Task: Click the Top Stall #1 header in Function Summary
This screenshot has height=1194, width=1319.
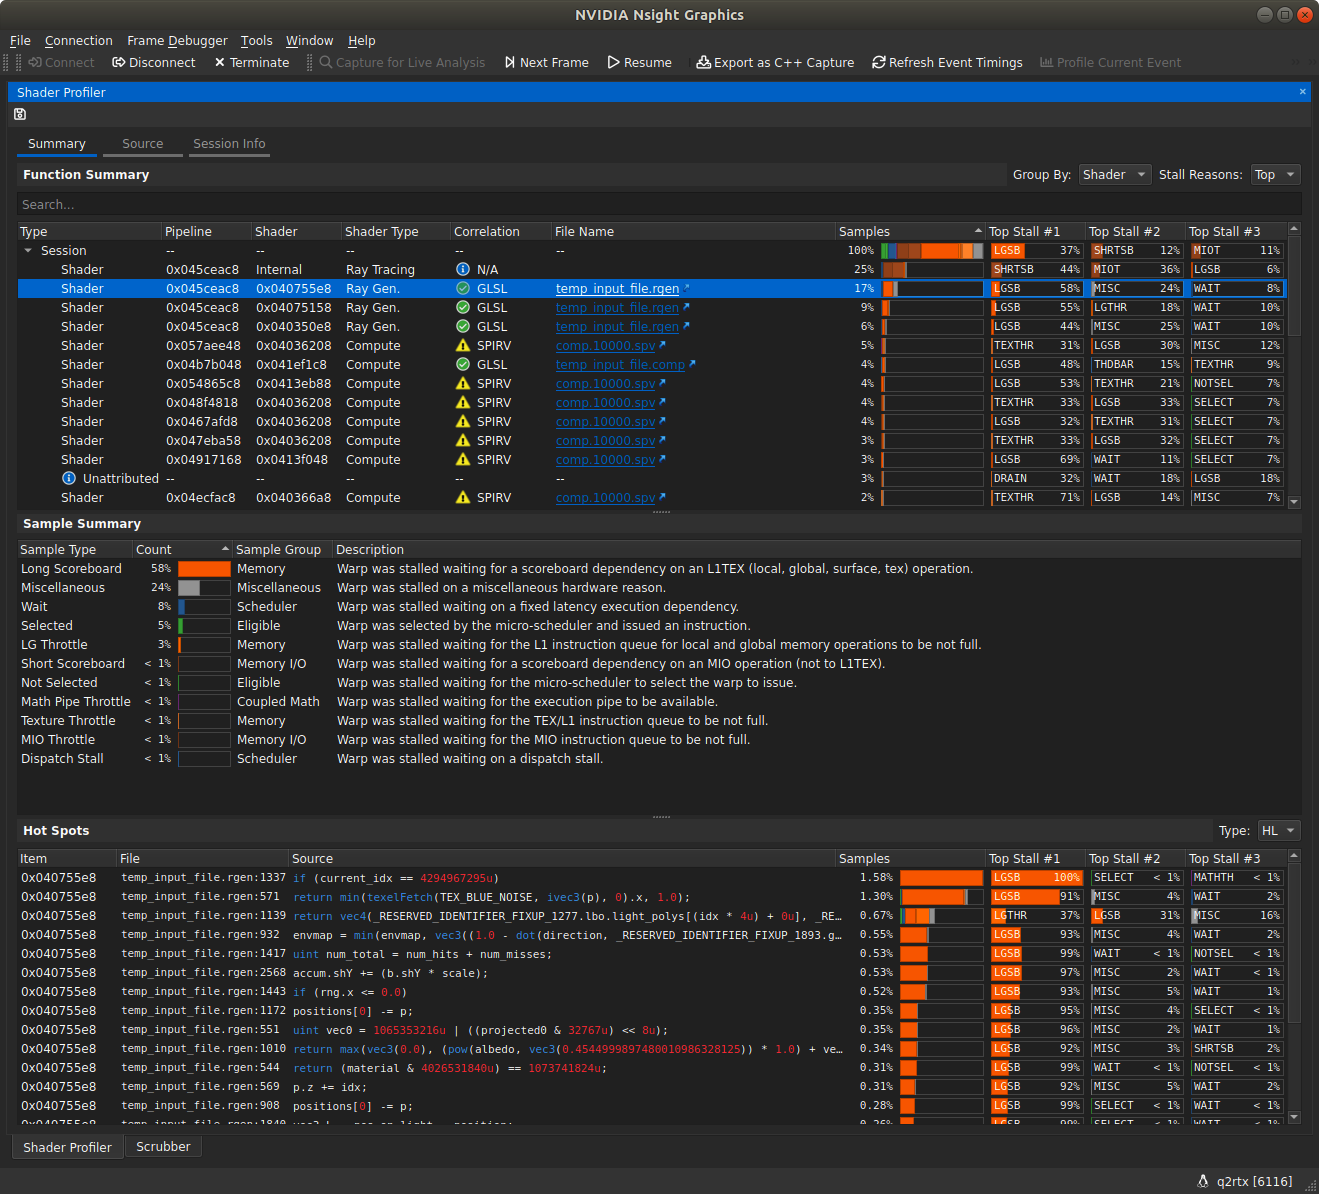Action: (1035, 231)
